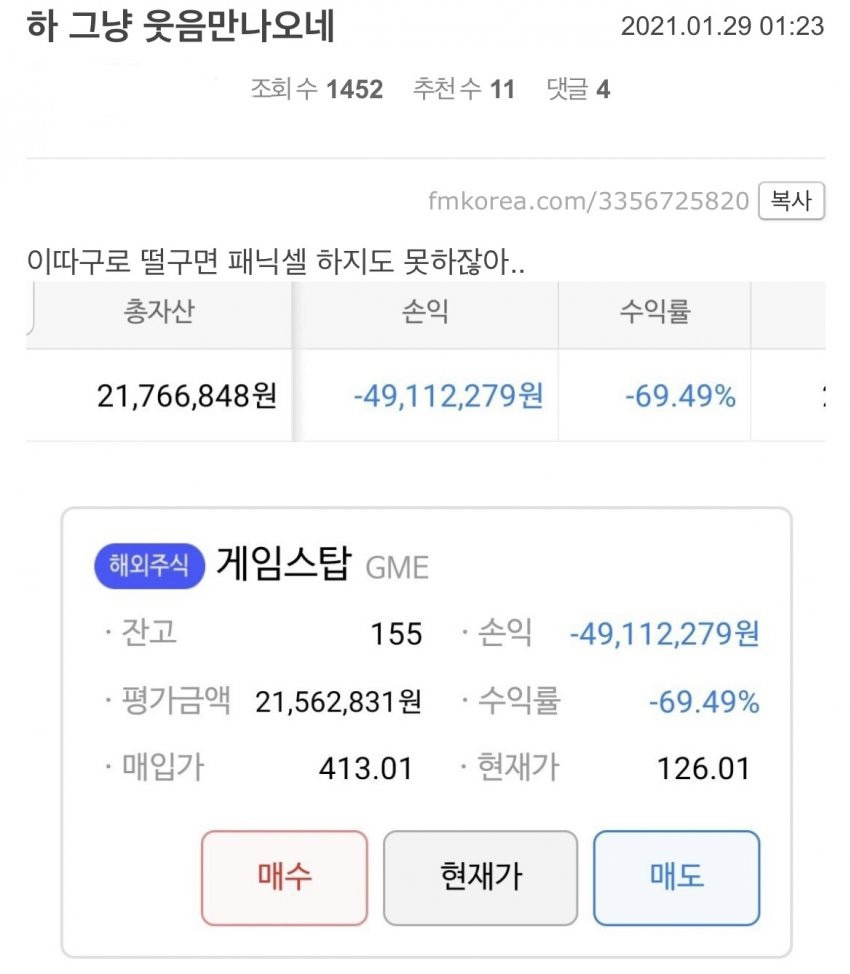Click the total assets value 21,766,848원
This screenshot has width=850, height=974.
point(187,396)
